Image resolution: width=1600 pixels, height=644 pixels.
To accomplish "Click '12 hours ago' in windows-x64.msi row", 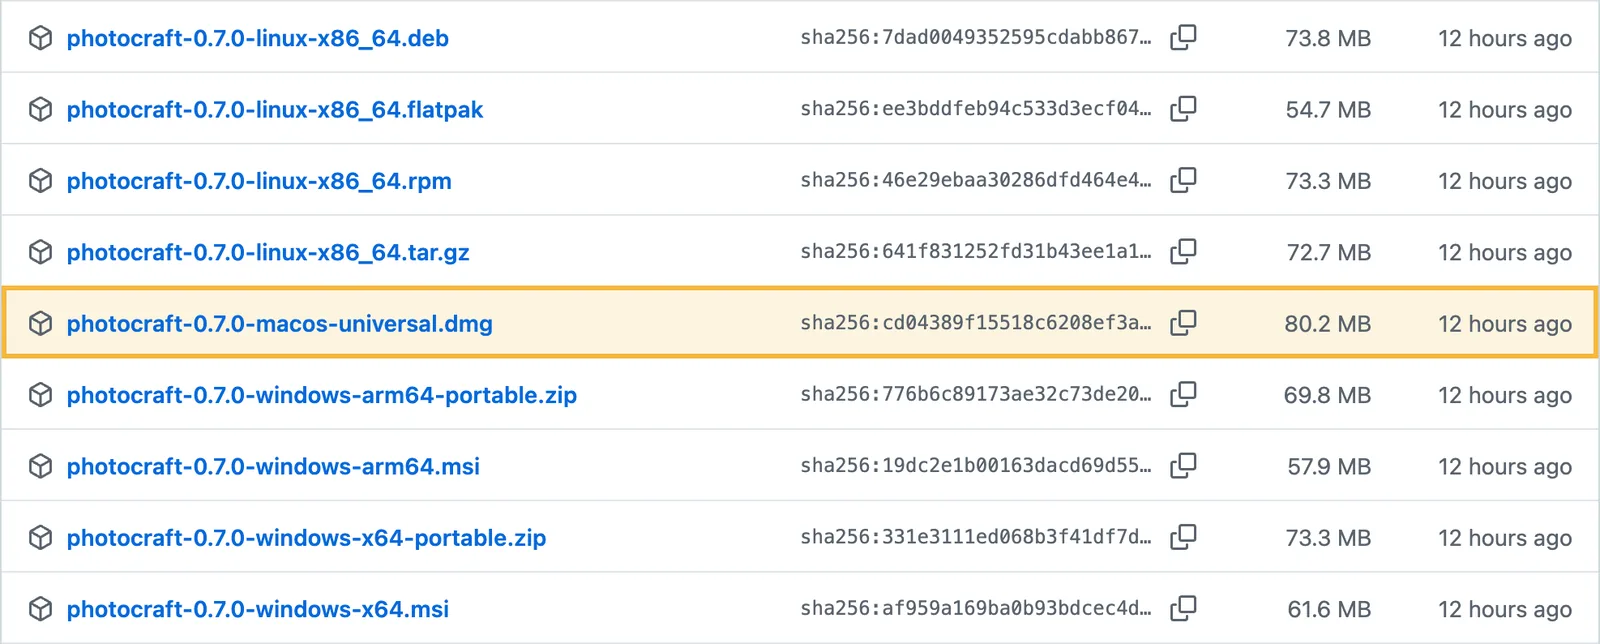I will click(1505, 609).
